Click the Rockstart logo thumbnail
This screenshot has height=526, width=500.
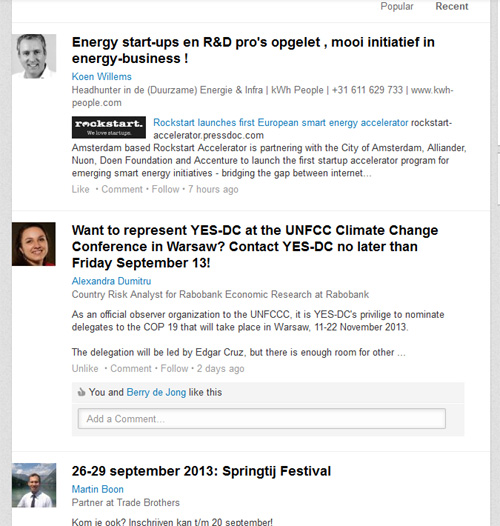click(x=109, y=127)
